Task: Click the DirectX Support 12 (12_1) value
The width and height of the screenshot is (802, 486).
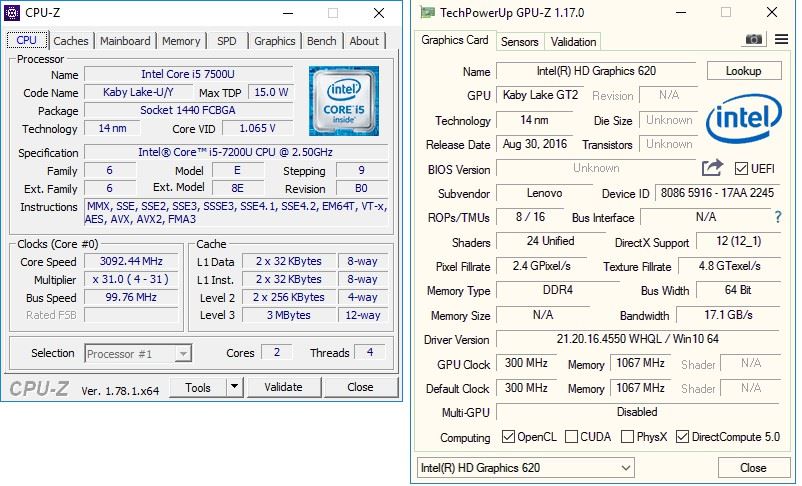Action: click(739, 241)
